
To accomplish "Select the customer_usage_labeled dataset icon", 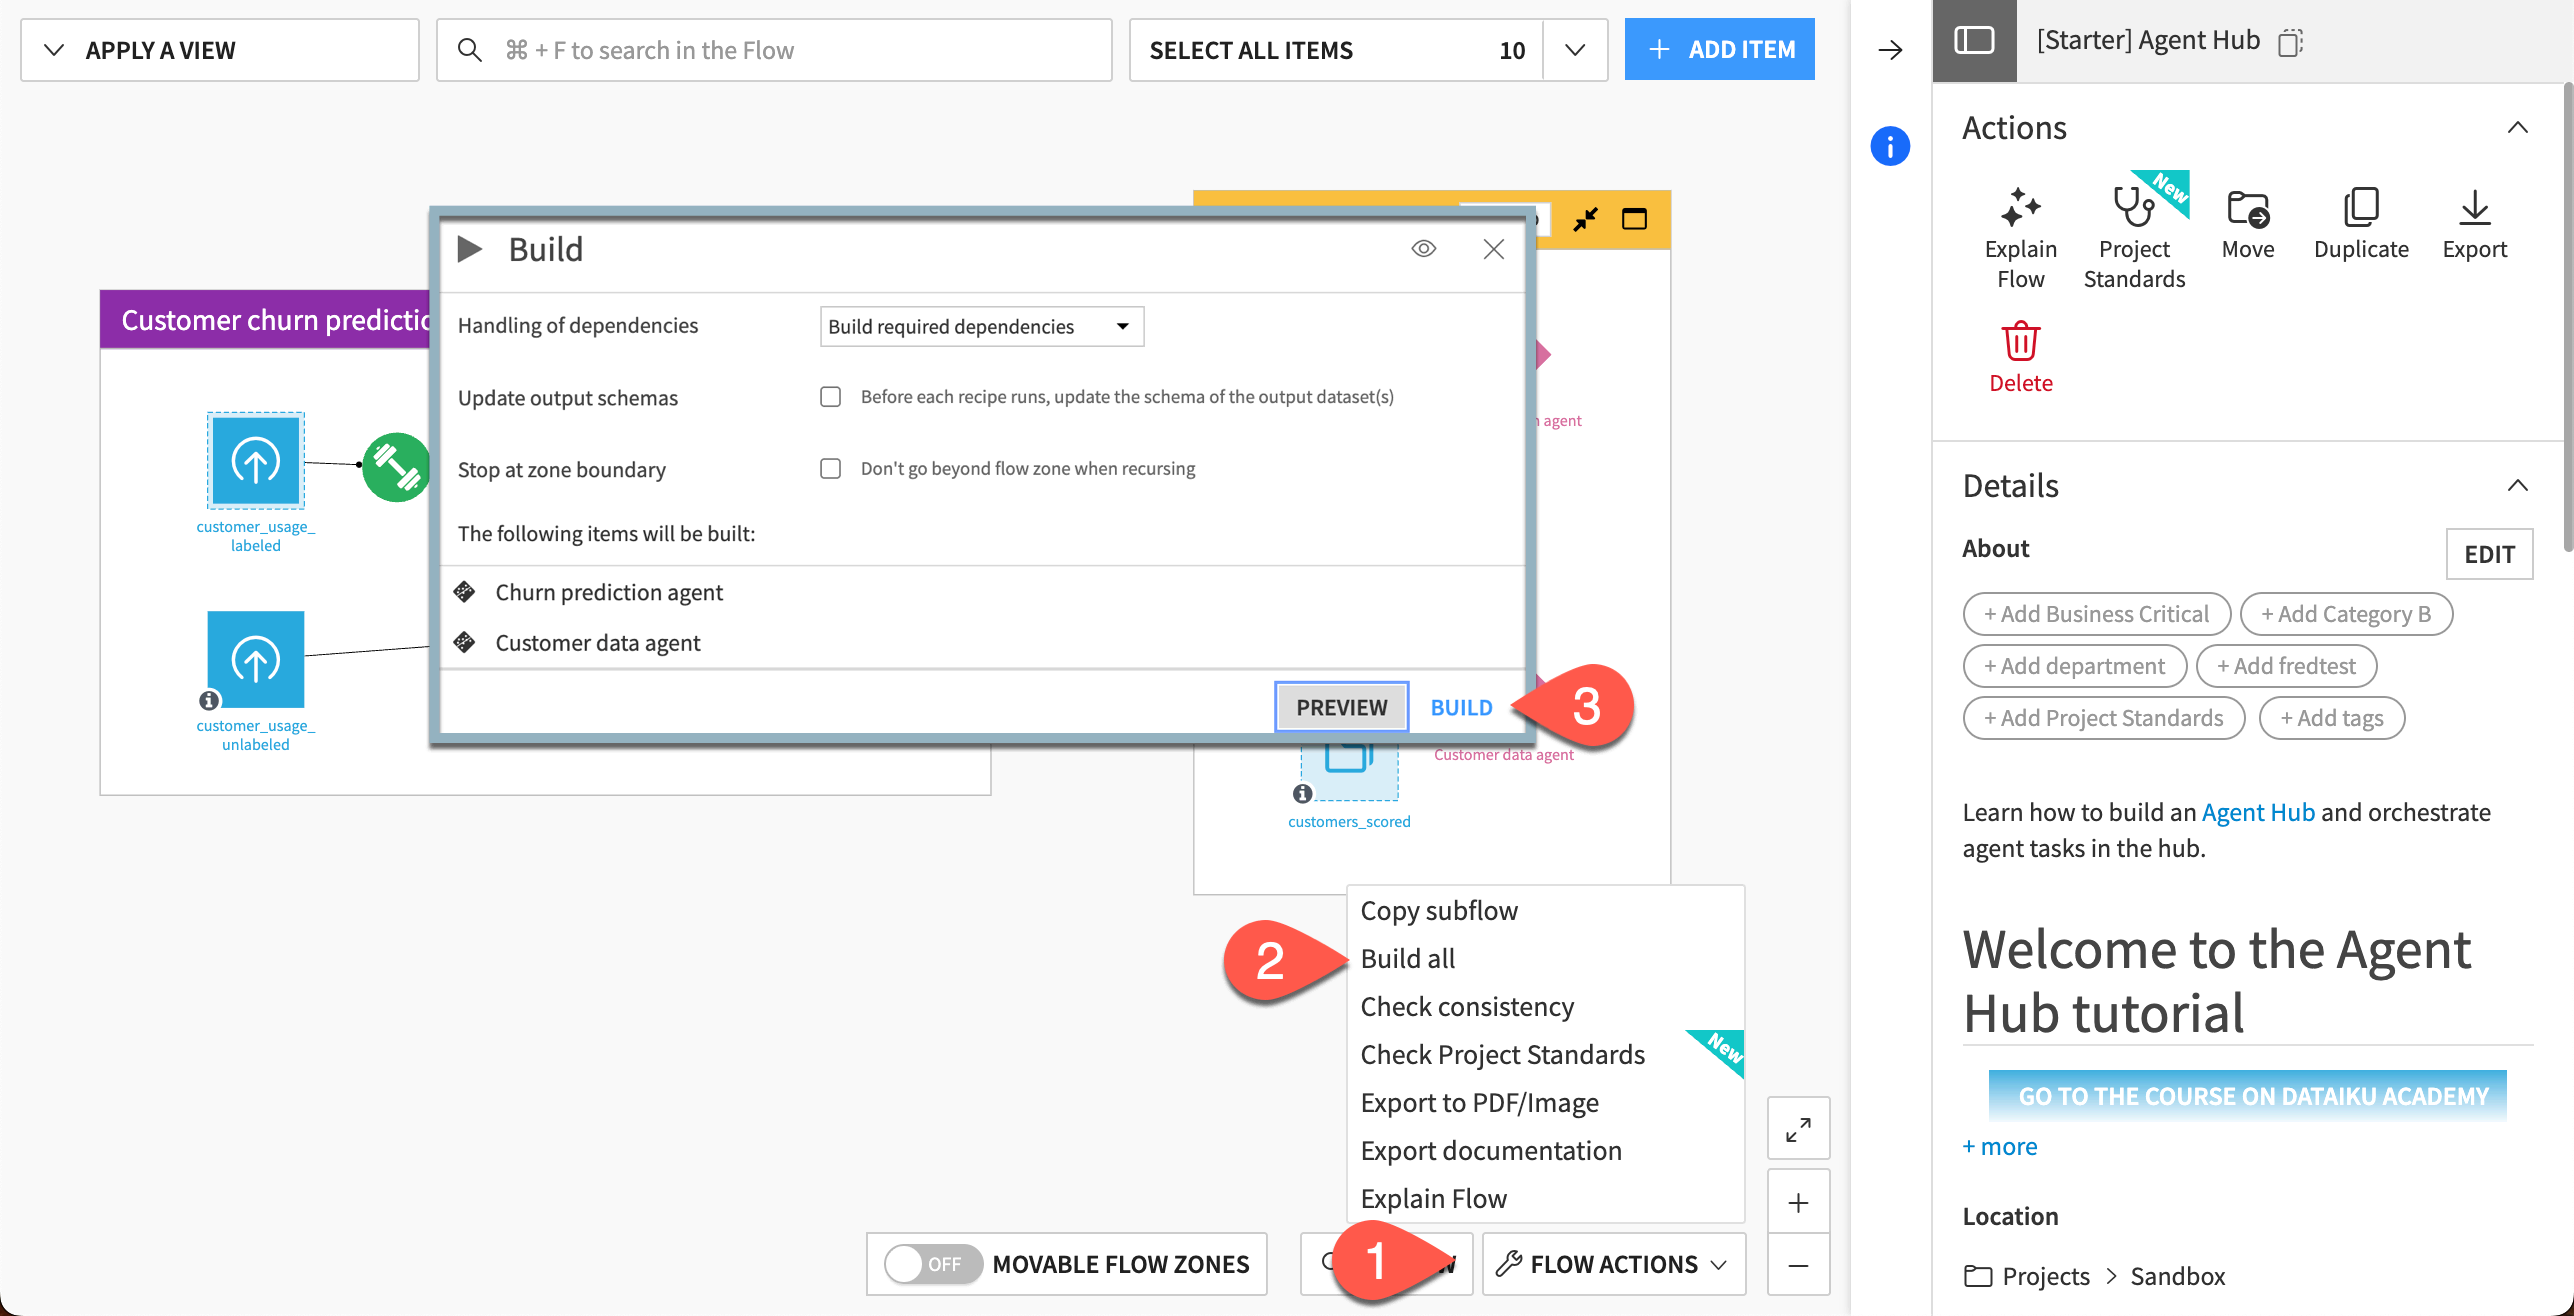I will tap(255, 461).
